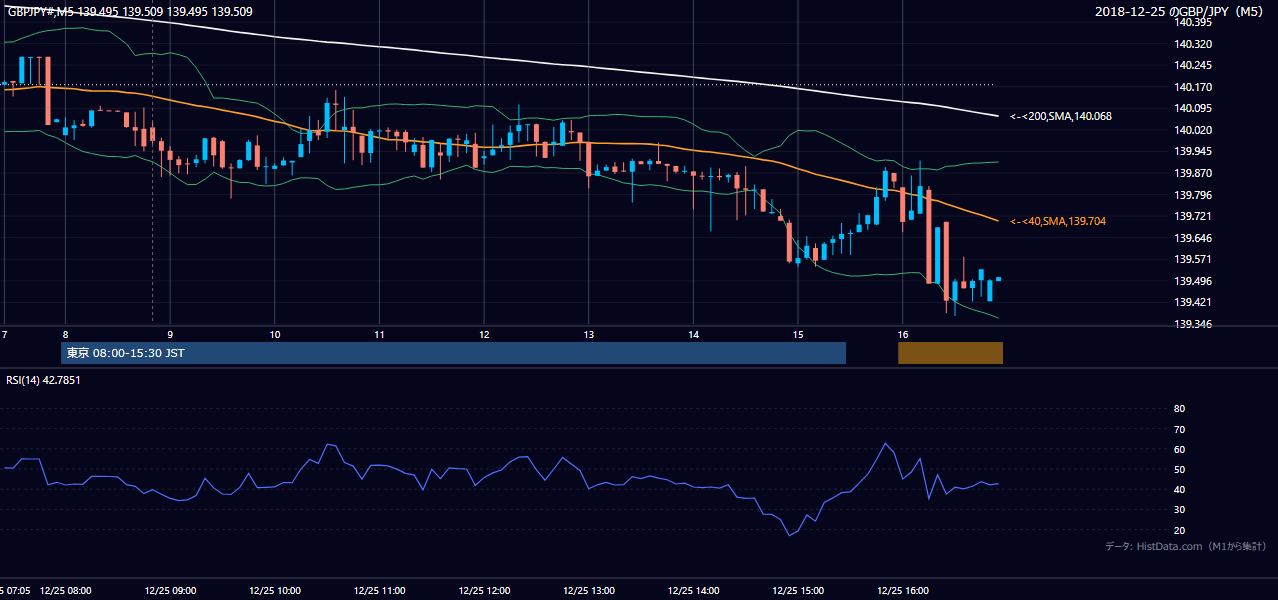
Task: Click RSI scale level 70
Action: click(1179, 429)
